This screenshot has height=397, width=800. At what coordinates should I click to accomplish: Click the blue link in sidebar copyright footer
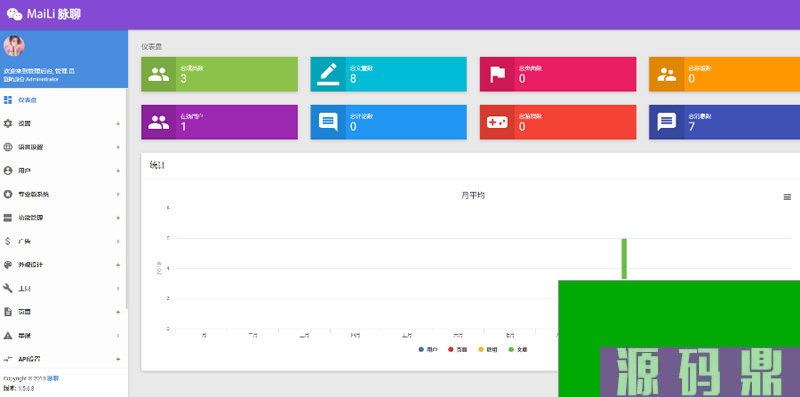[x=53, y=379]
